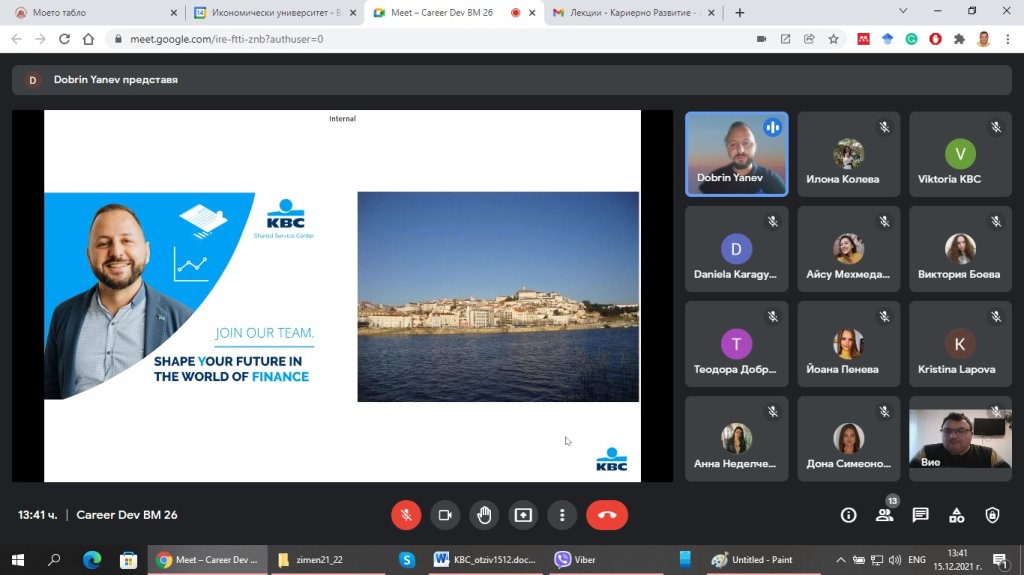The height and width of the screenshot is (575, 1024).
Task: Click Daniela Karagy... participant tile
Action: pos(737,249)
